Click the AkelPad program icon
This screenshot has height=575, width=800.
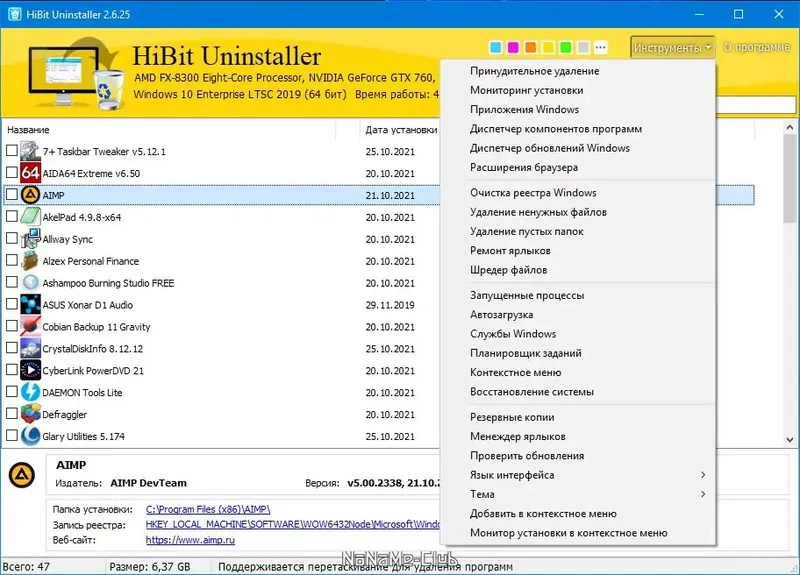tap(30, 217)
